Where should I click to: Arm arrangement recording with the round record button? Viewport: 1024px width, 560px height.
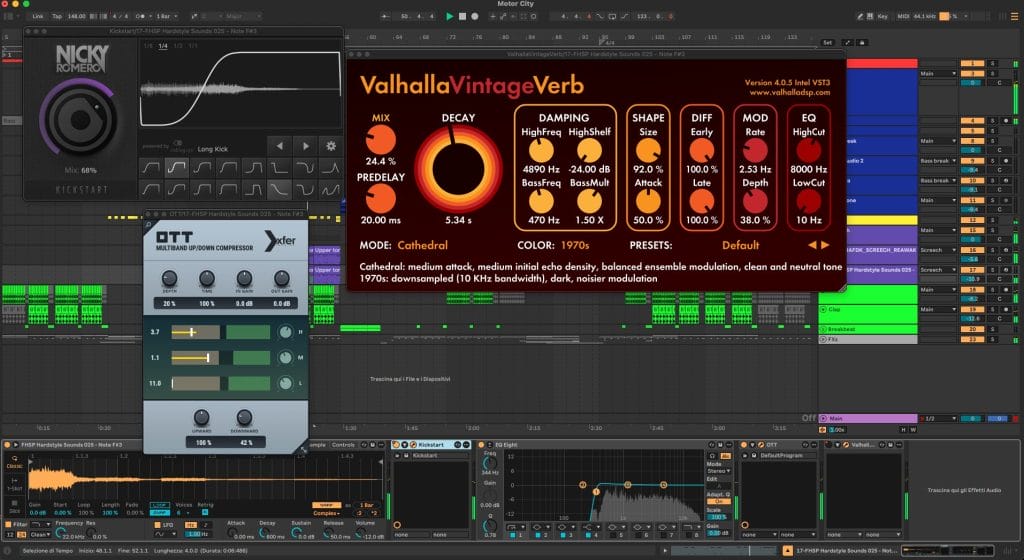coord(475,16)
